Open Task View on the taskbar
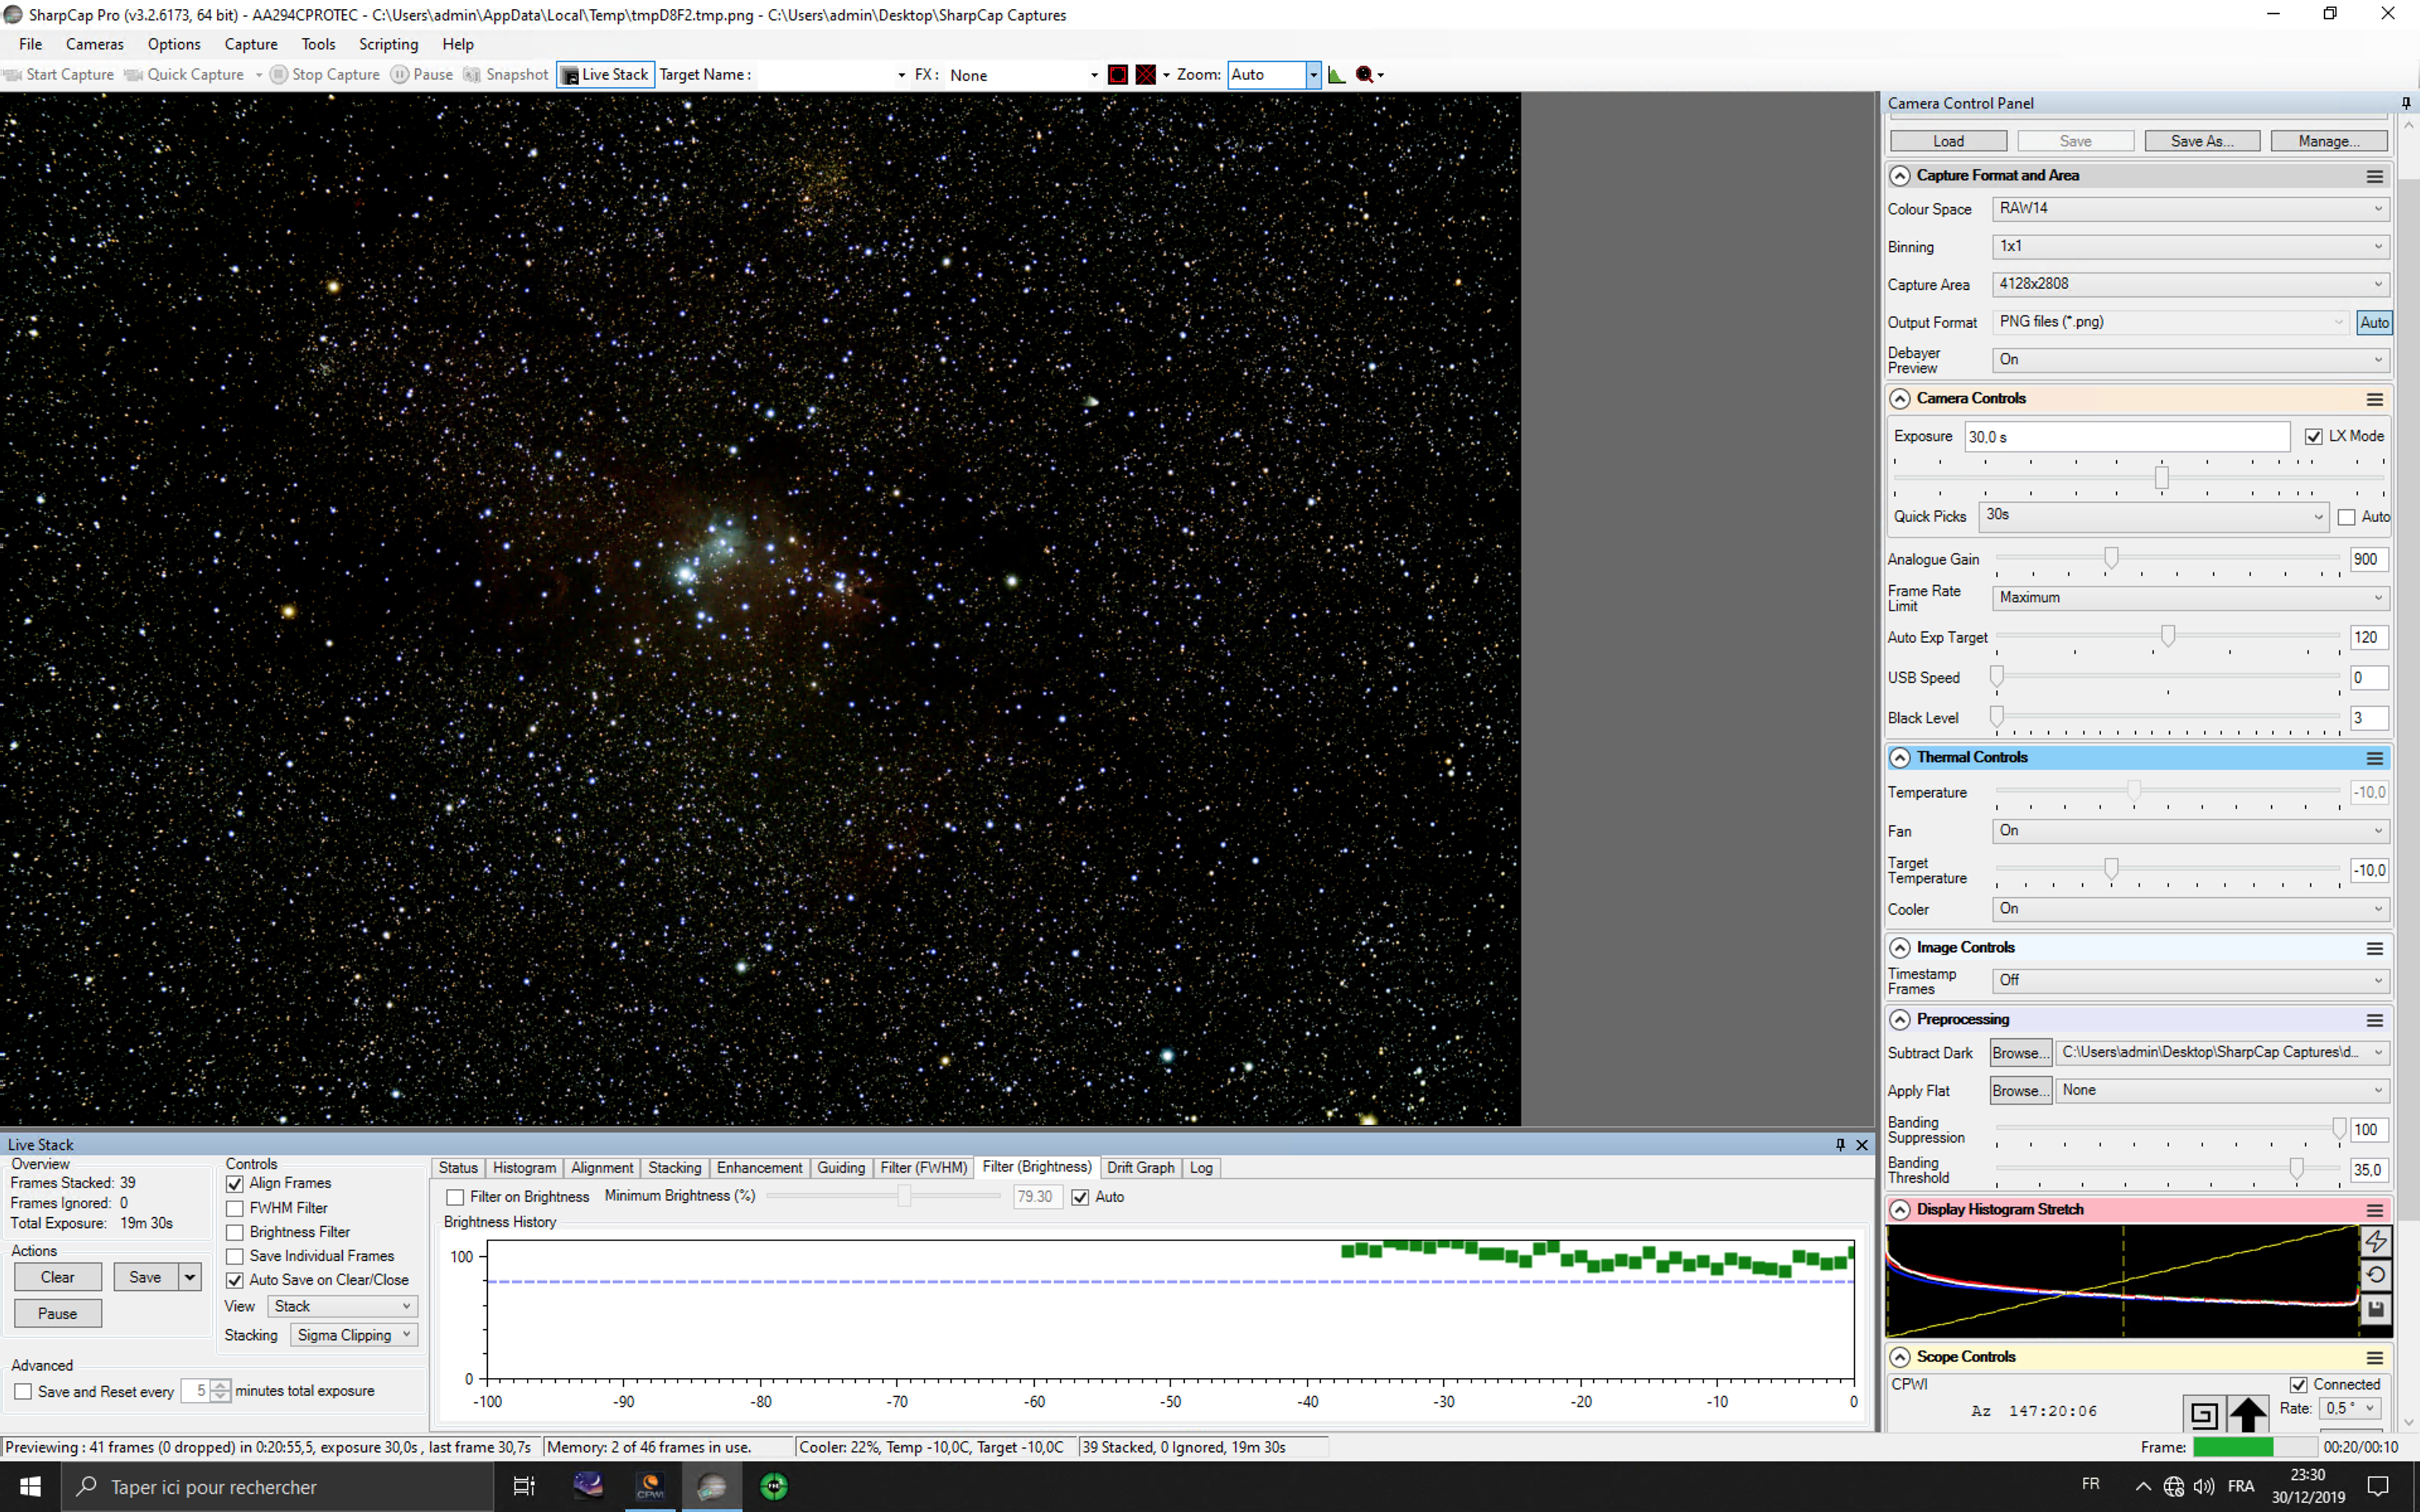The image size is (2420, 1512). tap(524, 1487)
